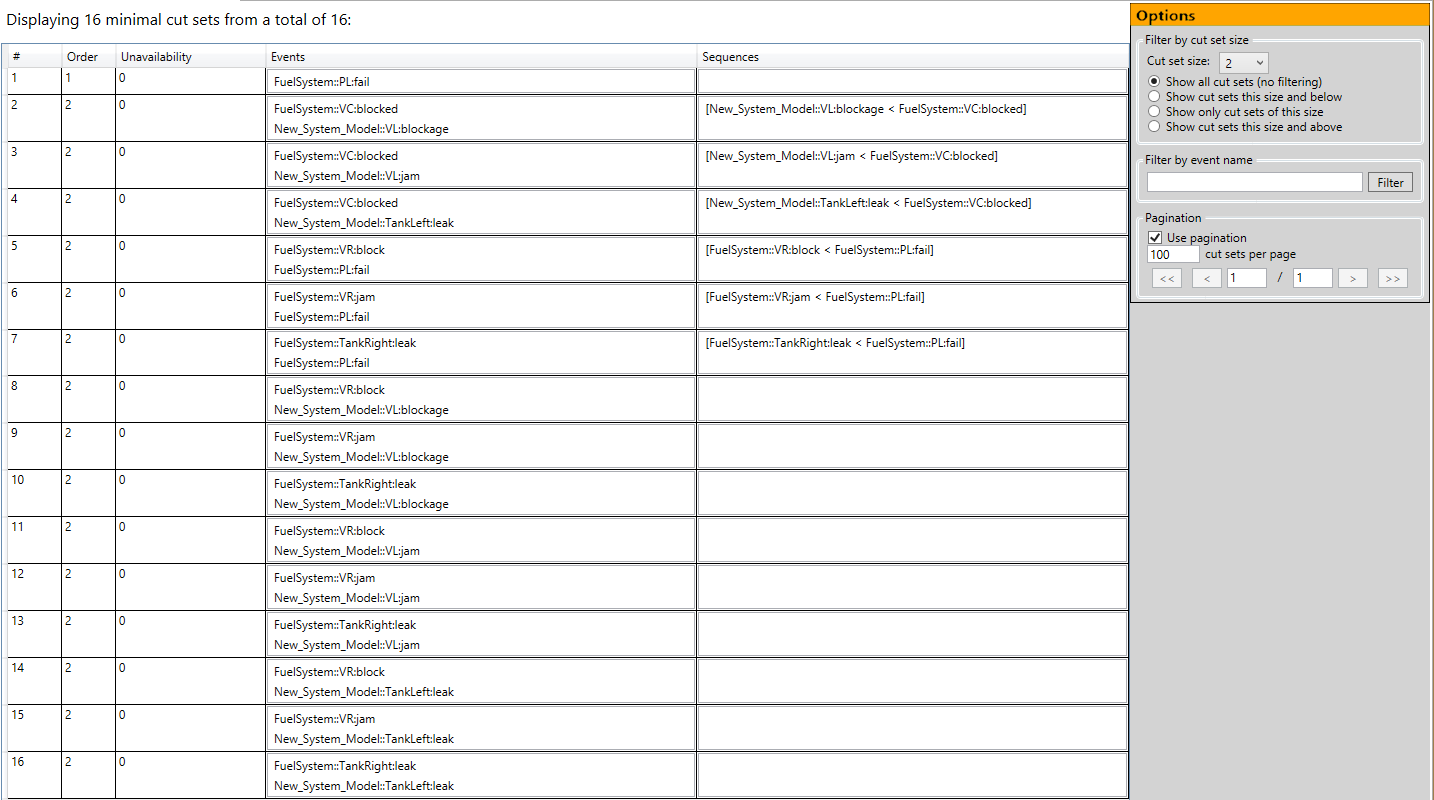This screenshot has height=800, width=1434.
Task: Click New_System_Model::VL:jam event in row 11
Action: (347, 551)
